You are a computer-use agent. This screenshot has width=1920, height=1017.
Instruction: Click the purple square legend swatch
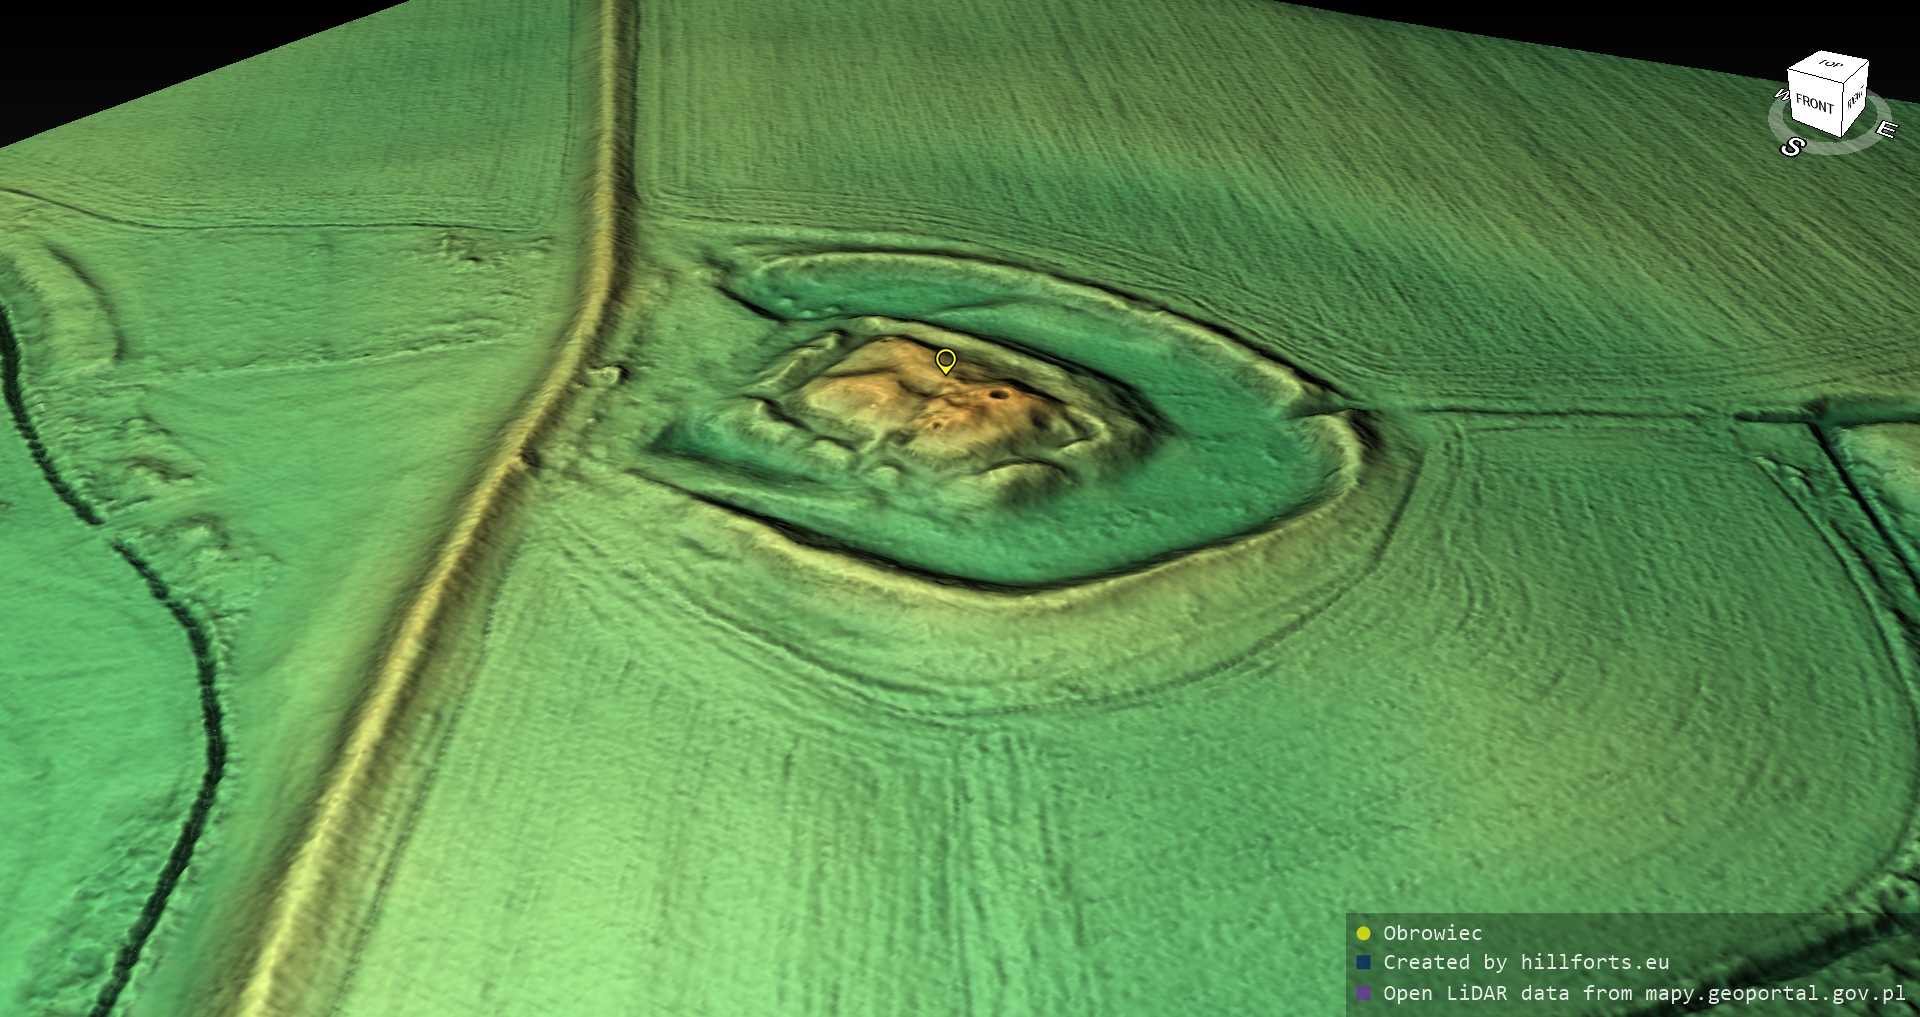coord(1363,993)
